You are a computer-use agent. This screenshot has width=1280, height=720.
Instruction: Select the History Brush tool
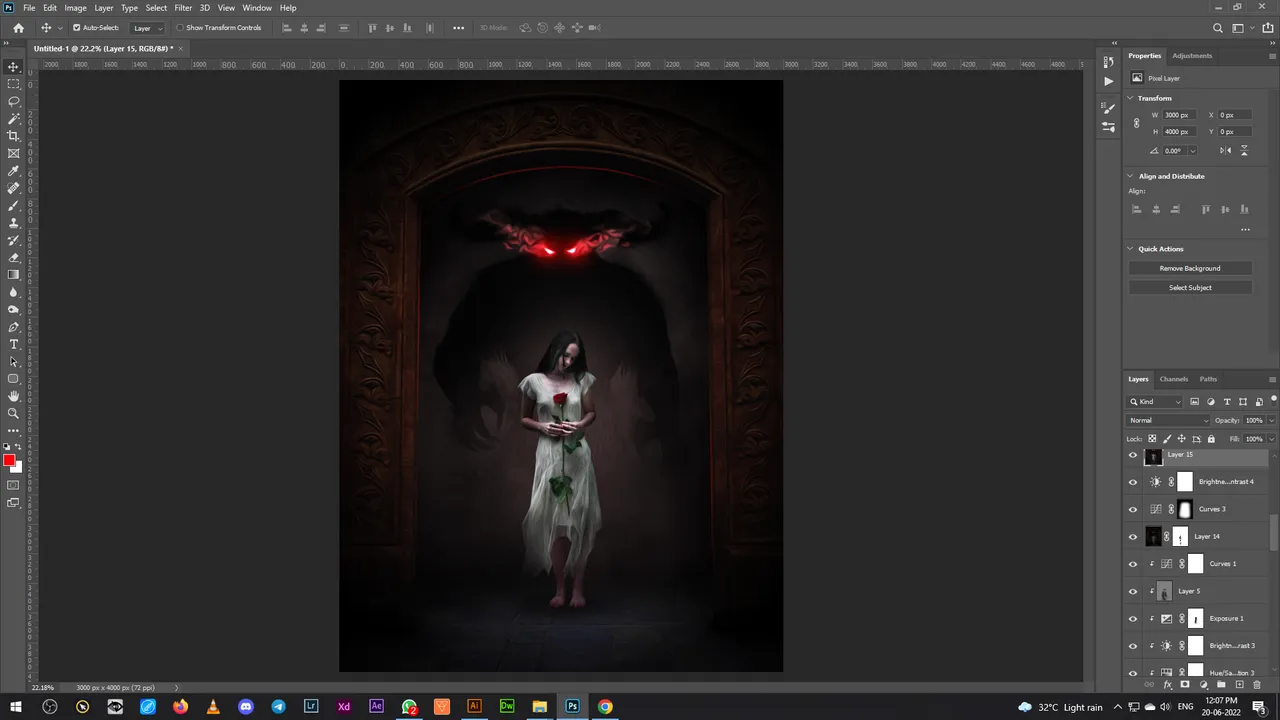tap(14, 240)
